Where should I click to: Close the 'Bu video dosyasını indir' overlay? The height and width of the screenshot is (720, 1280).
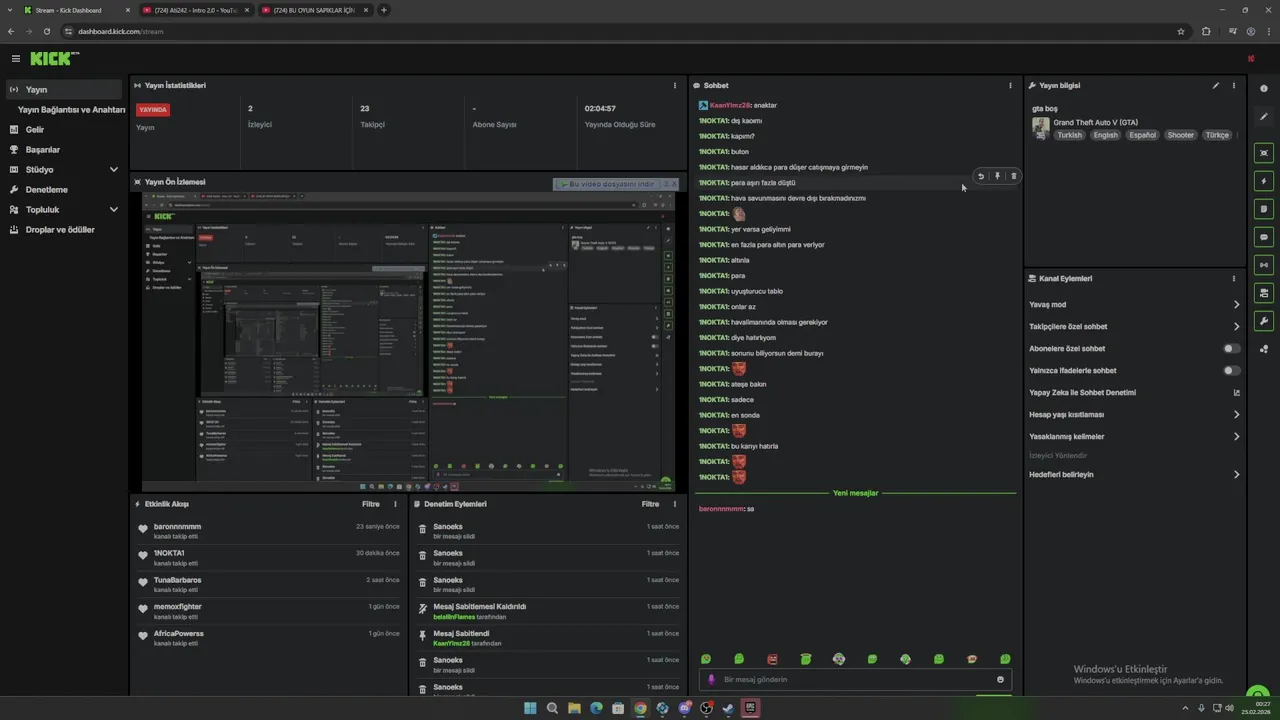pyautogui.click(x=673, y=184)
